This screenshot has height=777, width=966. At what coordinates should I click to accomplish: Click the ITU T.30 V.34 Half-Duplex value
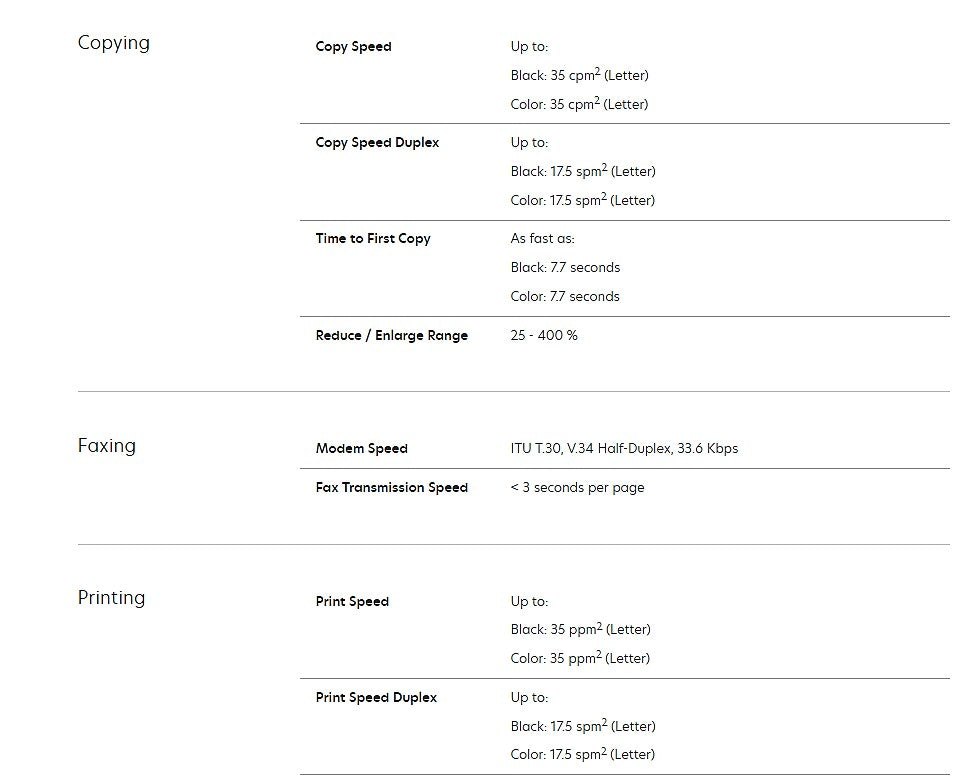(x=624, y=449)
